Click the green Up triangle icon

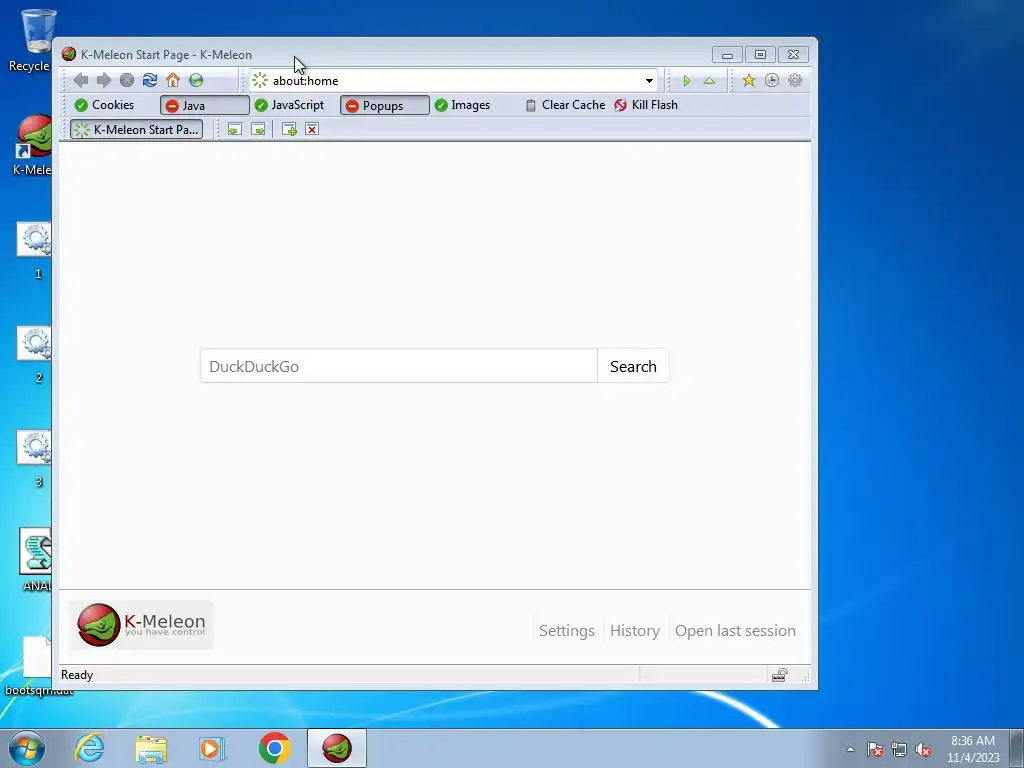point(709,81)
